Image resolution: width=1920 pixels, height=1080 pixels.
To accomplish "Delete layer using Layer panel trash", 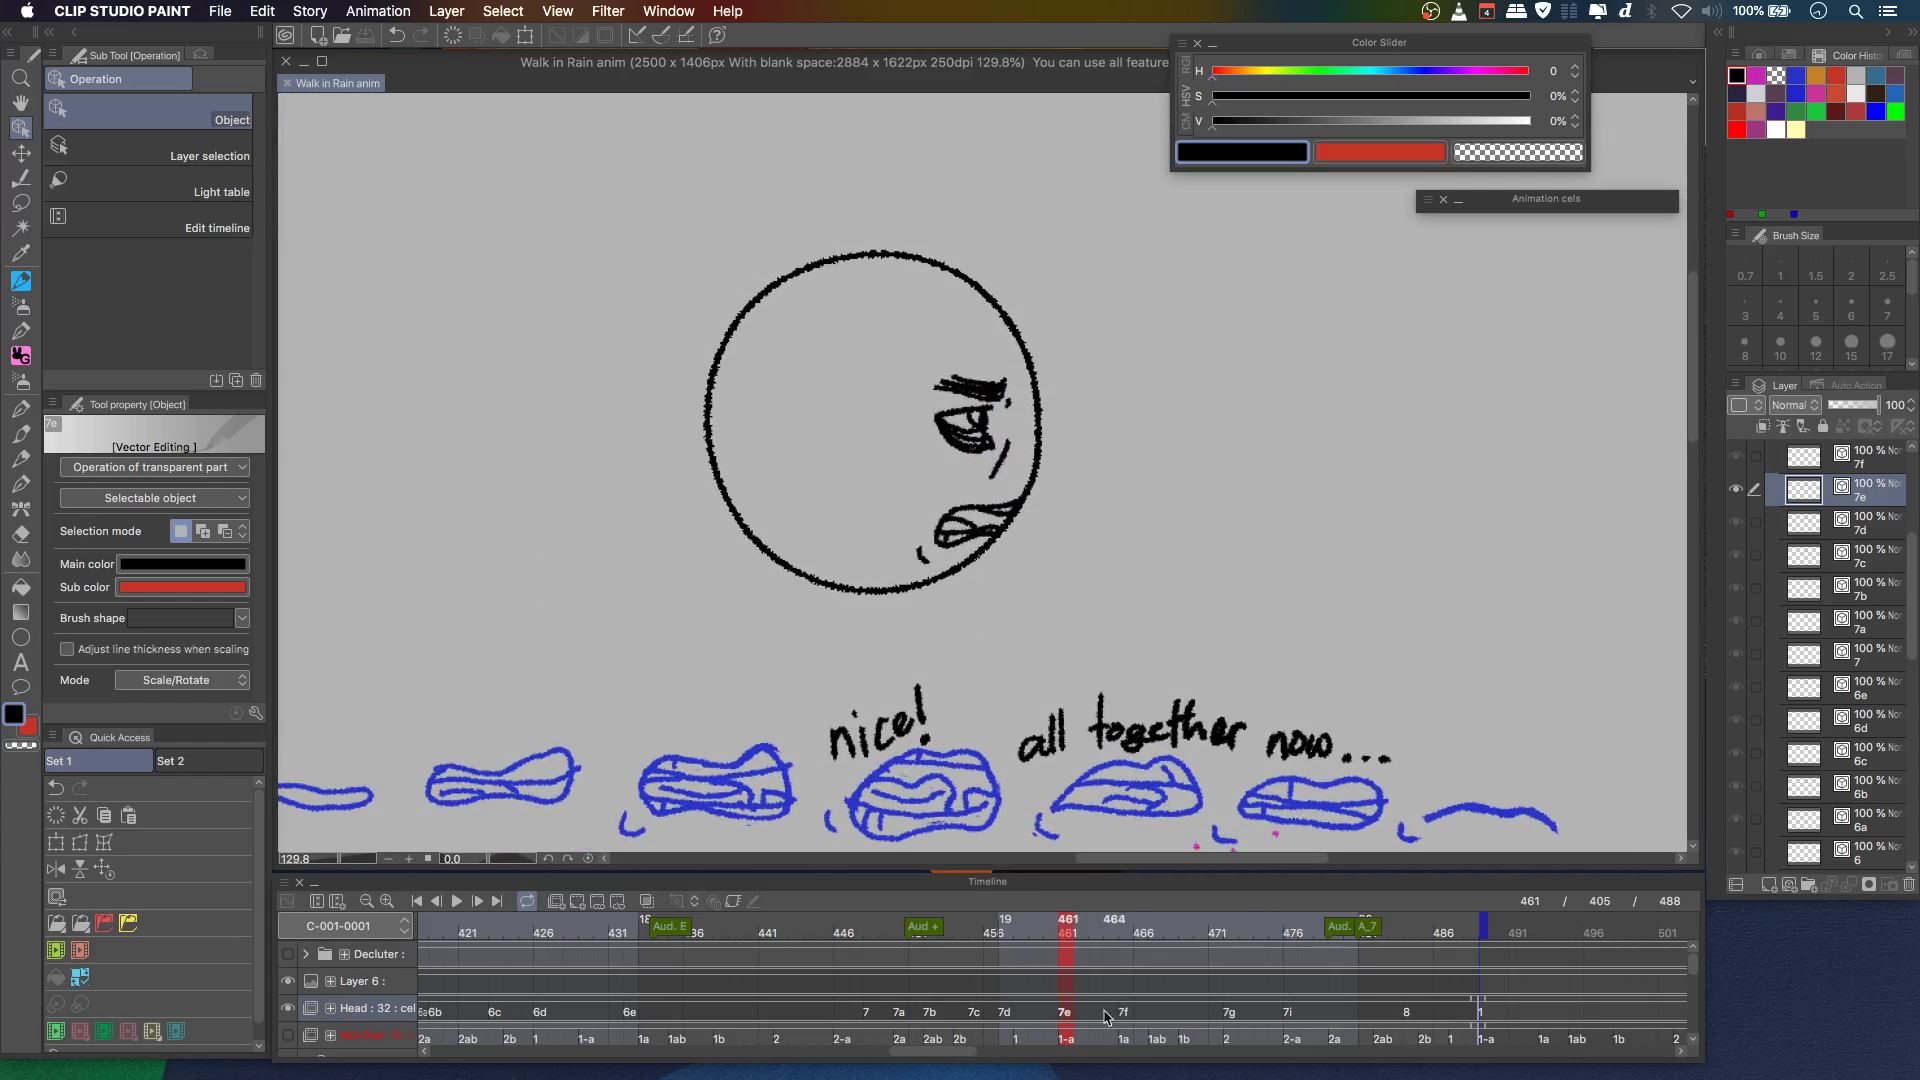I will (1909, 885).
